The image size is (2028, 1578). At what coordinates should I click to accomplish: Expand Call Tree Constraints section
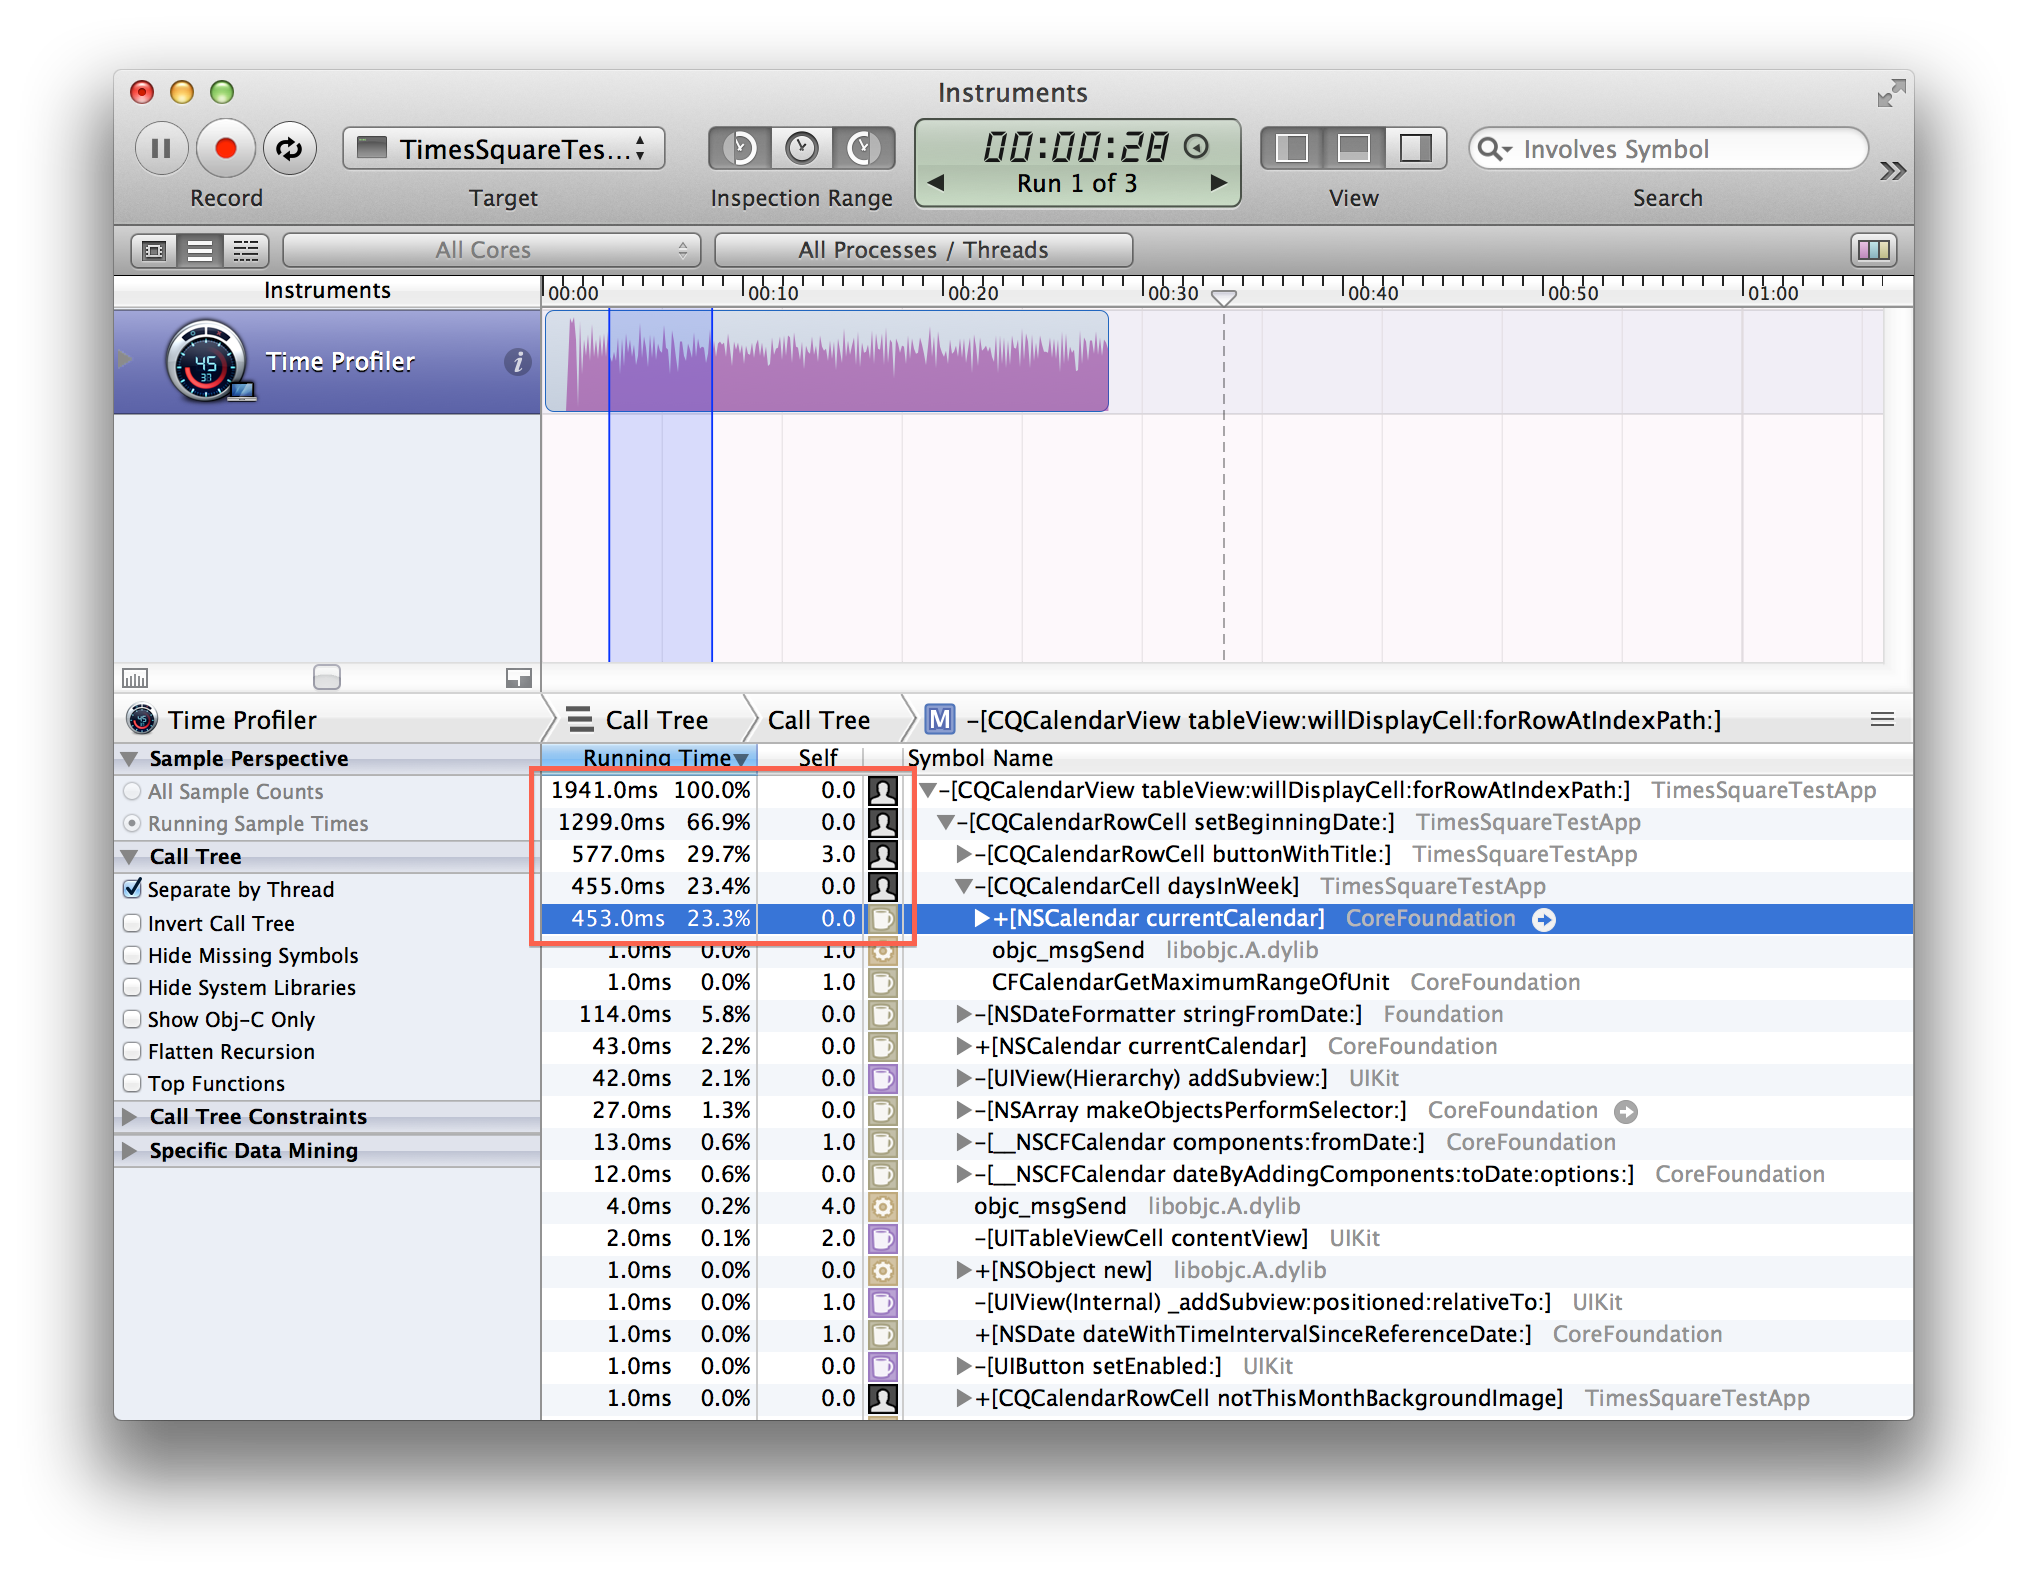[x=130, y=1116]
